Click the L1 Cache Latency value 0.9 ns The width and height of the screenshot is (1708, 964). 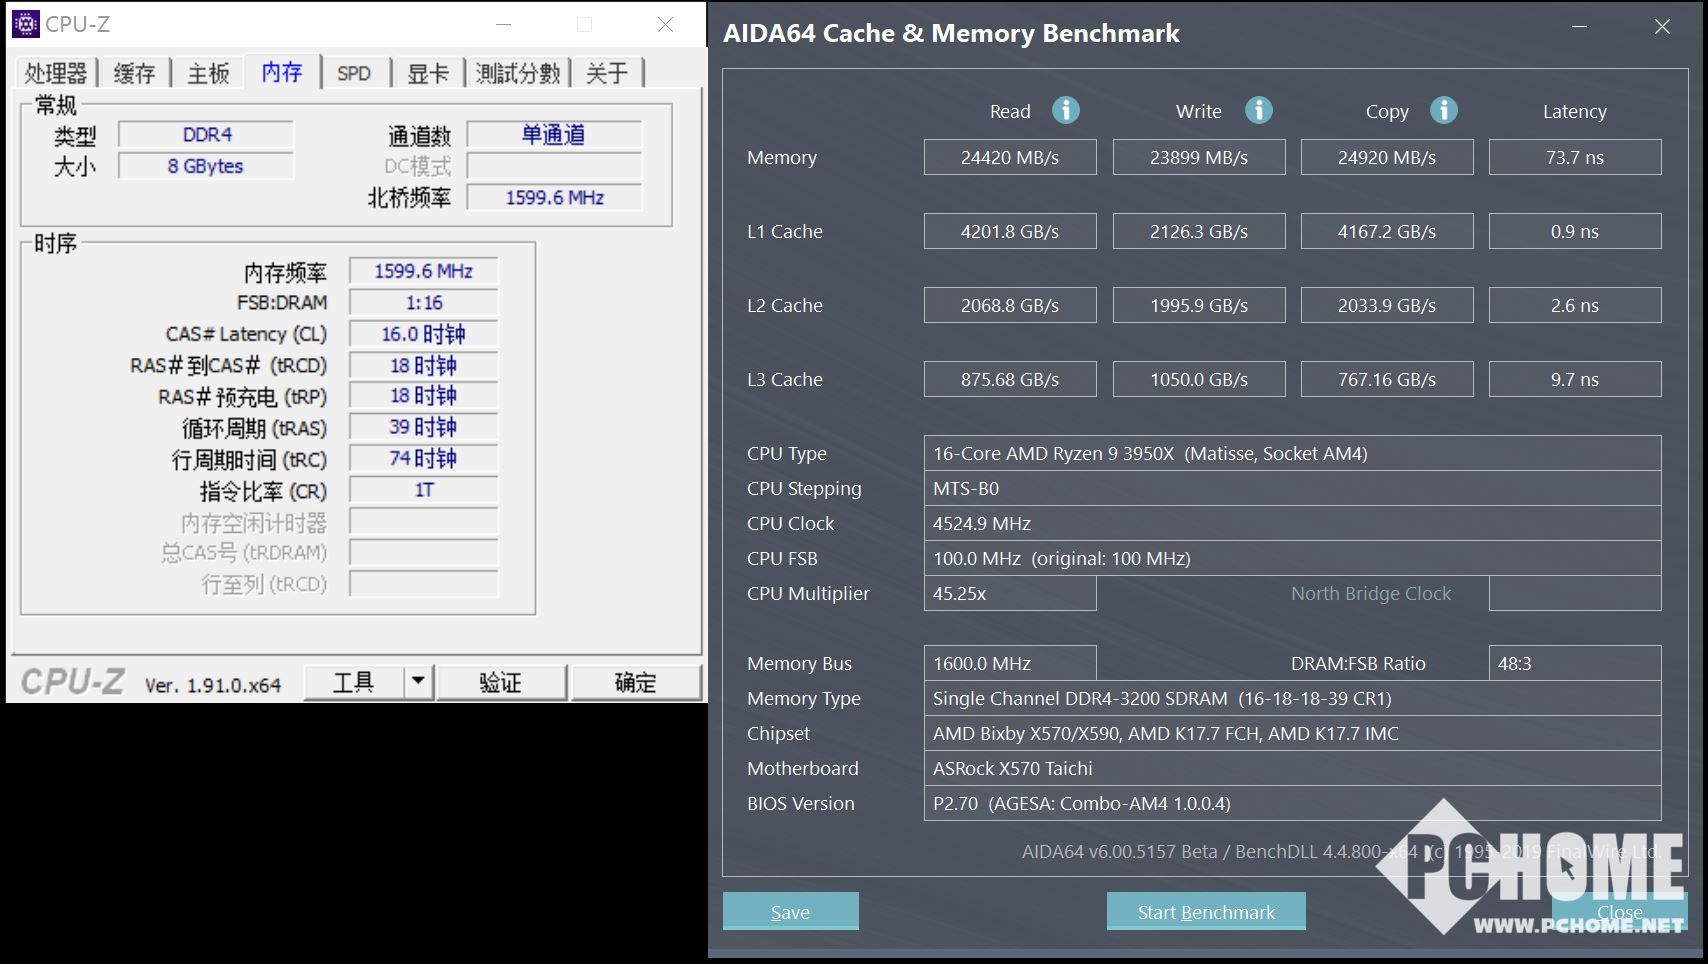coord(1575,231)
